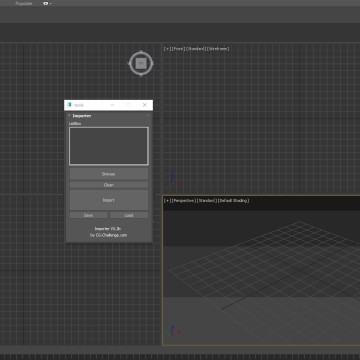Open the [Wireframe] shading label menu

(218, 49)
